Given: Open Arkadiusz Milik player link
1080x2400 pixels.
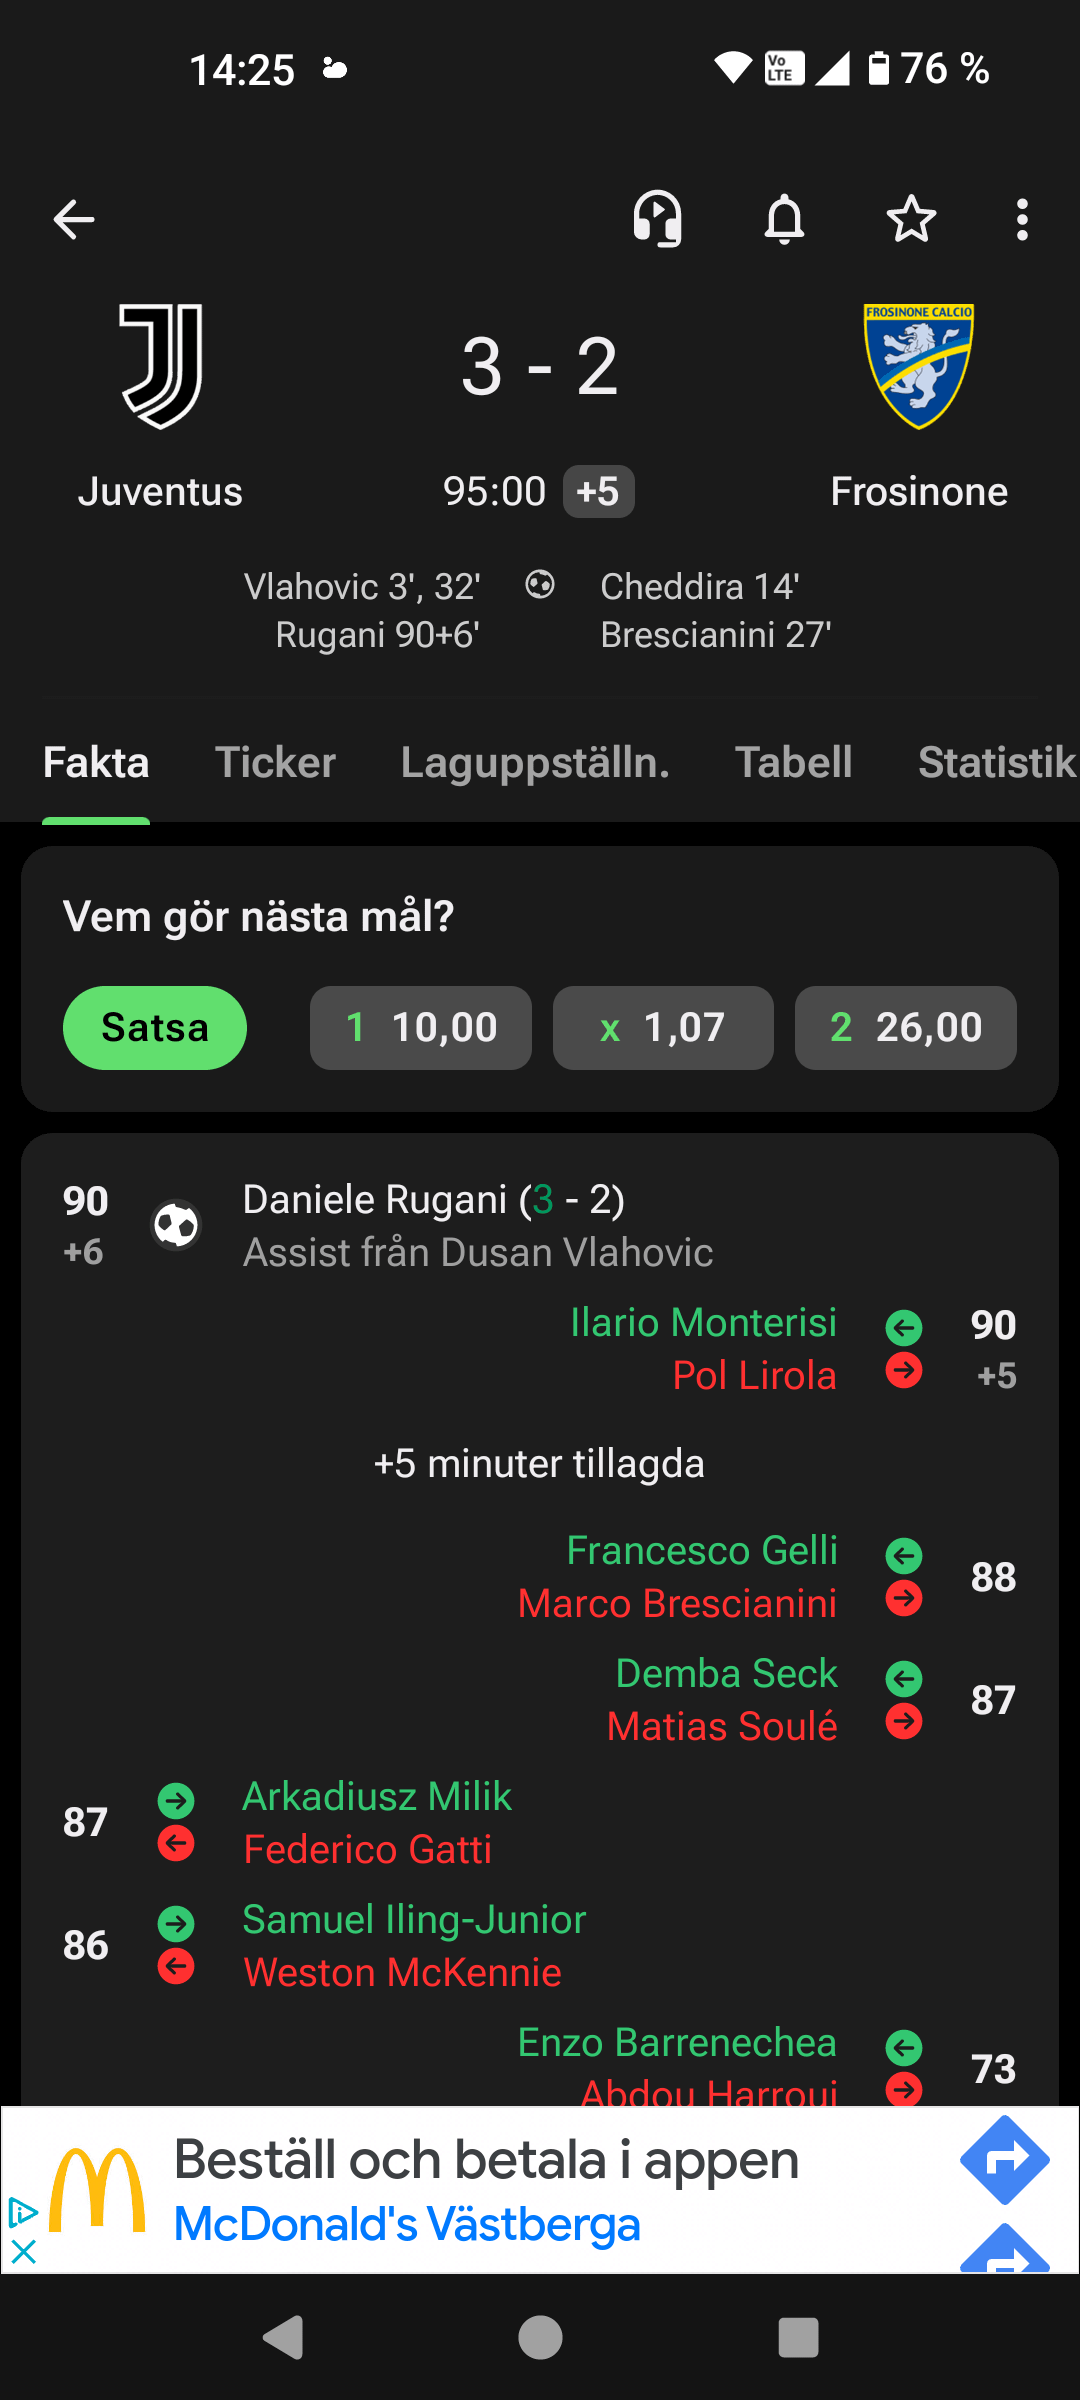Looking at the screenshot, I should [x=377, y=1796].
